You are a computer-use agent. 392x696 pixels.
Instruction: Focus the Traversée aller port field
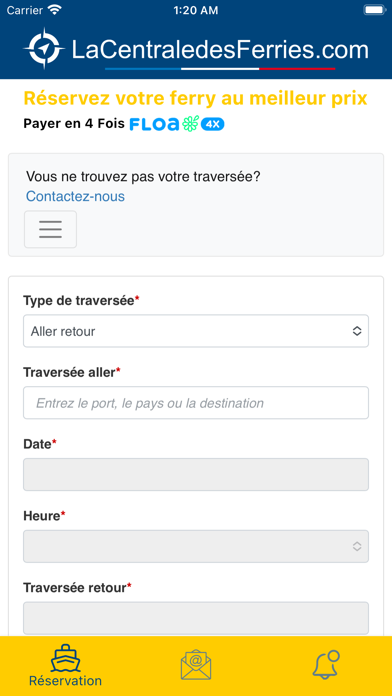pos(196,403)
